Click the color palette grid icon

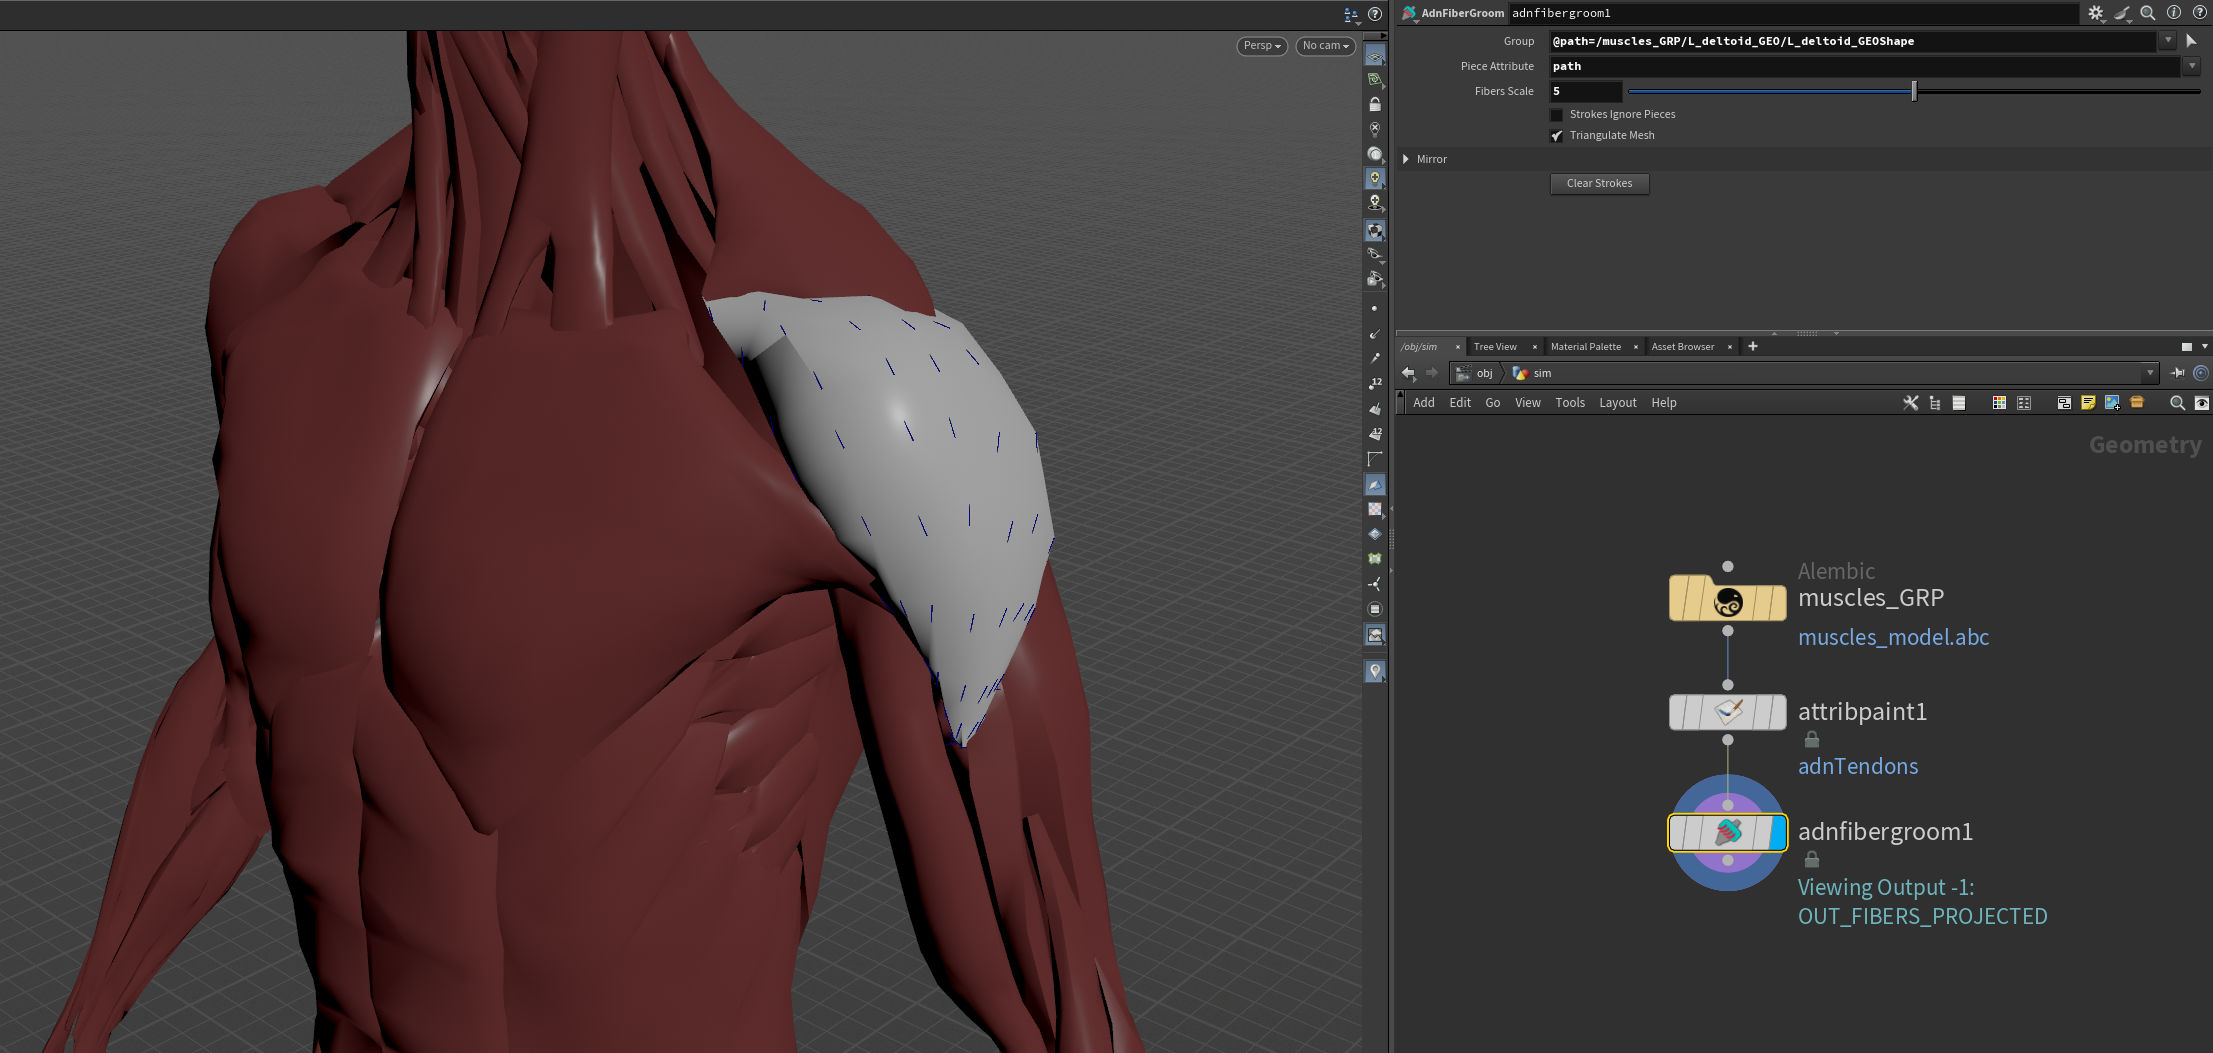click(1999, 403)
